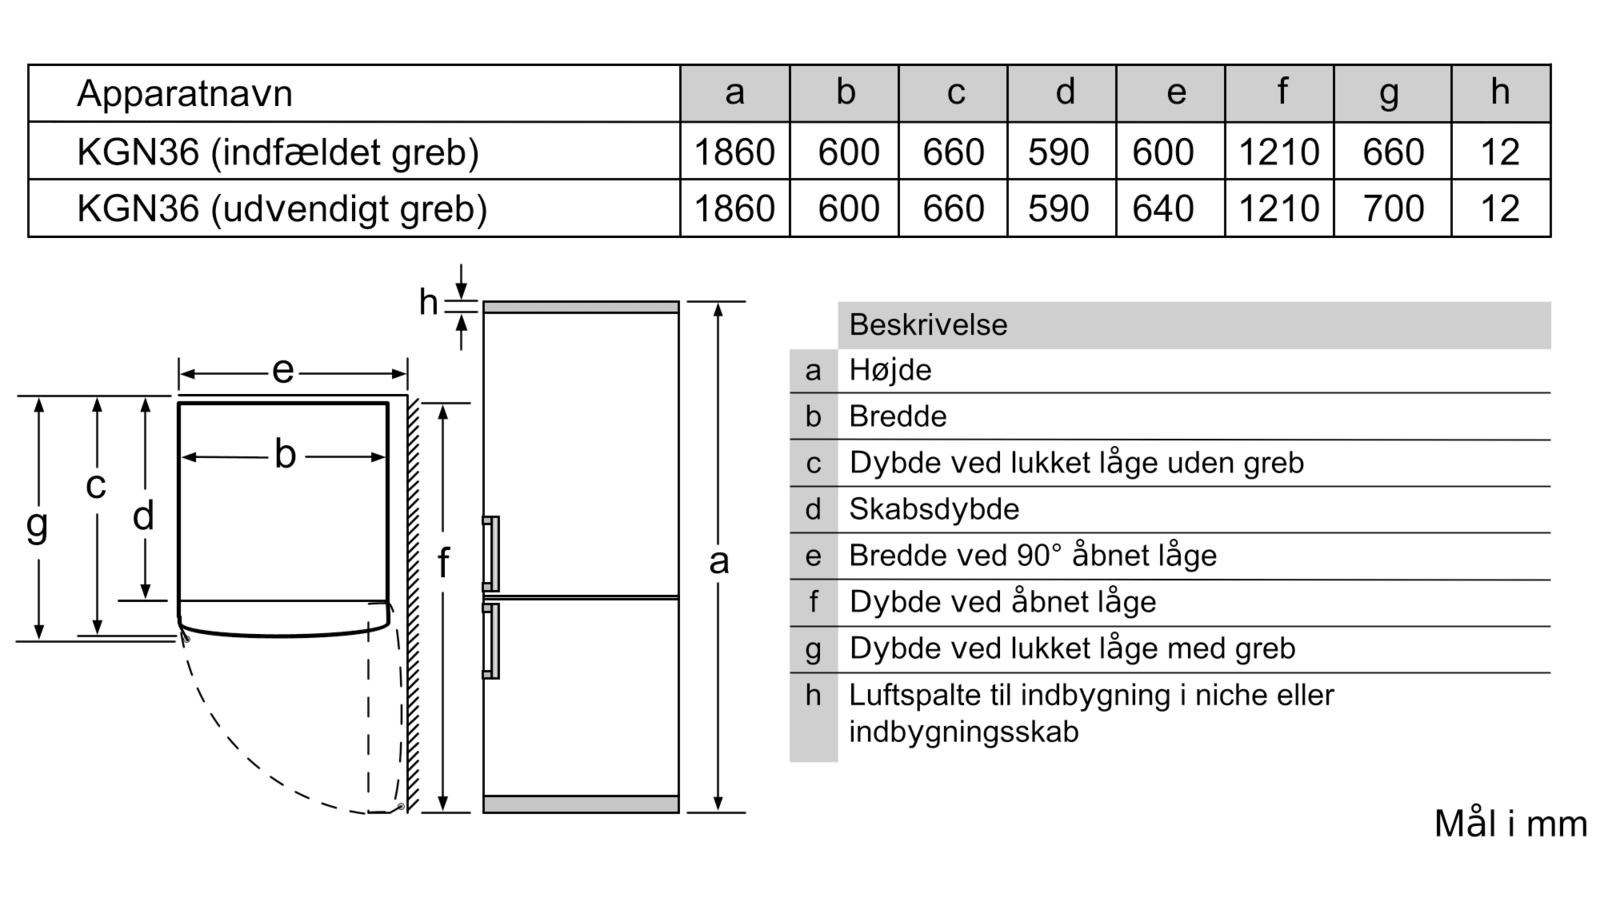Select value 590 in udvendigt greb row

pyautogui.click(x=1058, y=209)
